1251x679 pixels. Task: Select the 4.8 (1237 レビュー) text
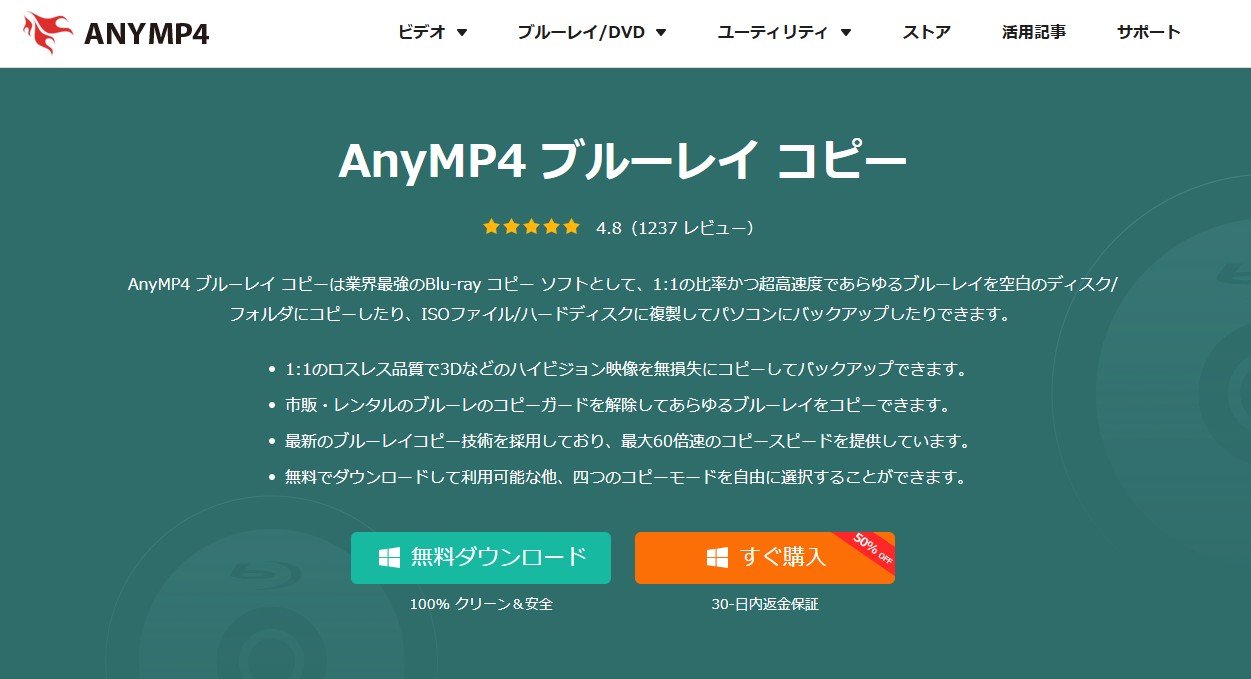(675, 228)
